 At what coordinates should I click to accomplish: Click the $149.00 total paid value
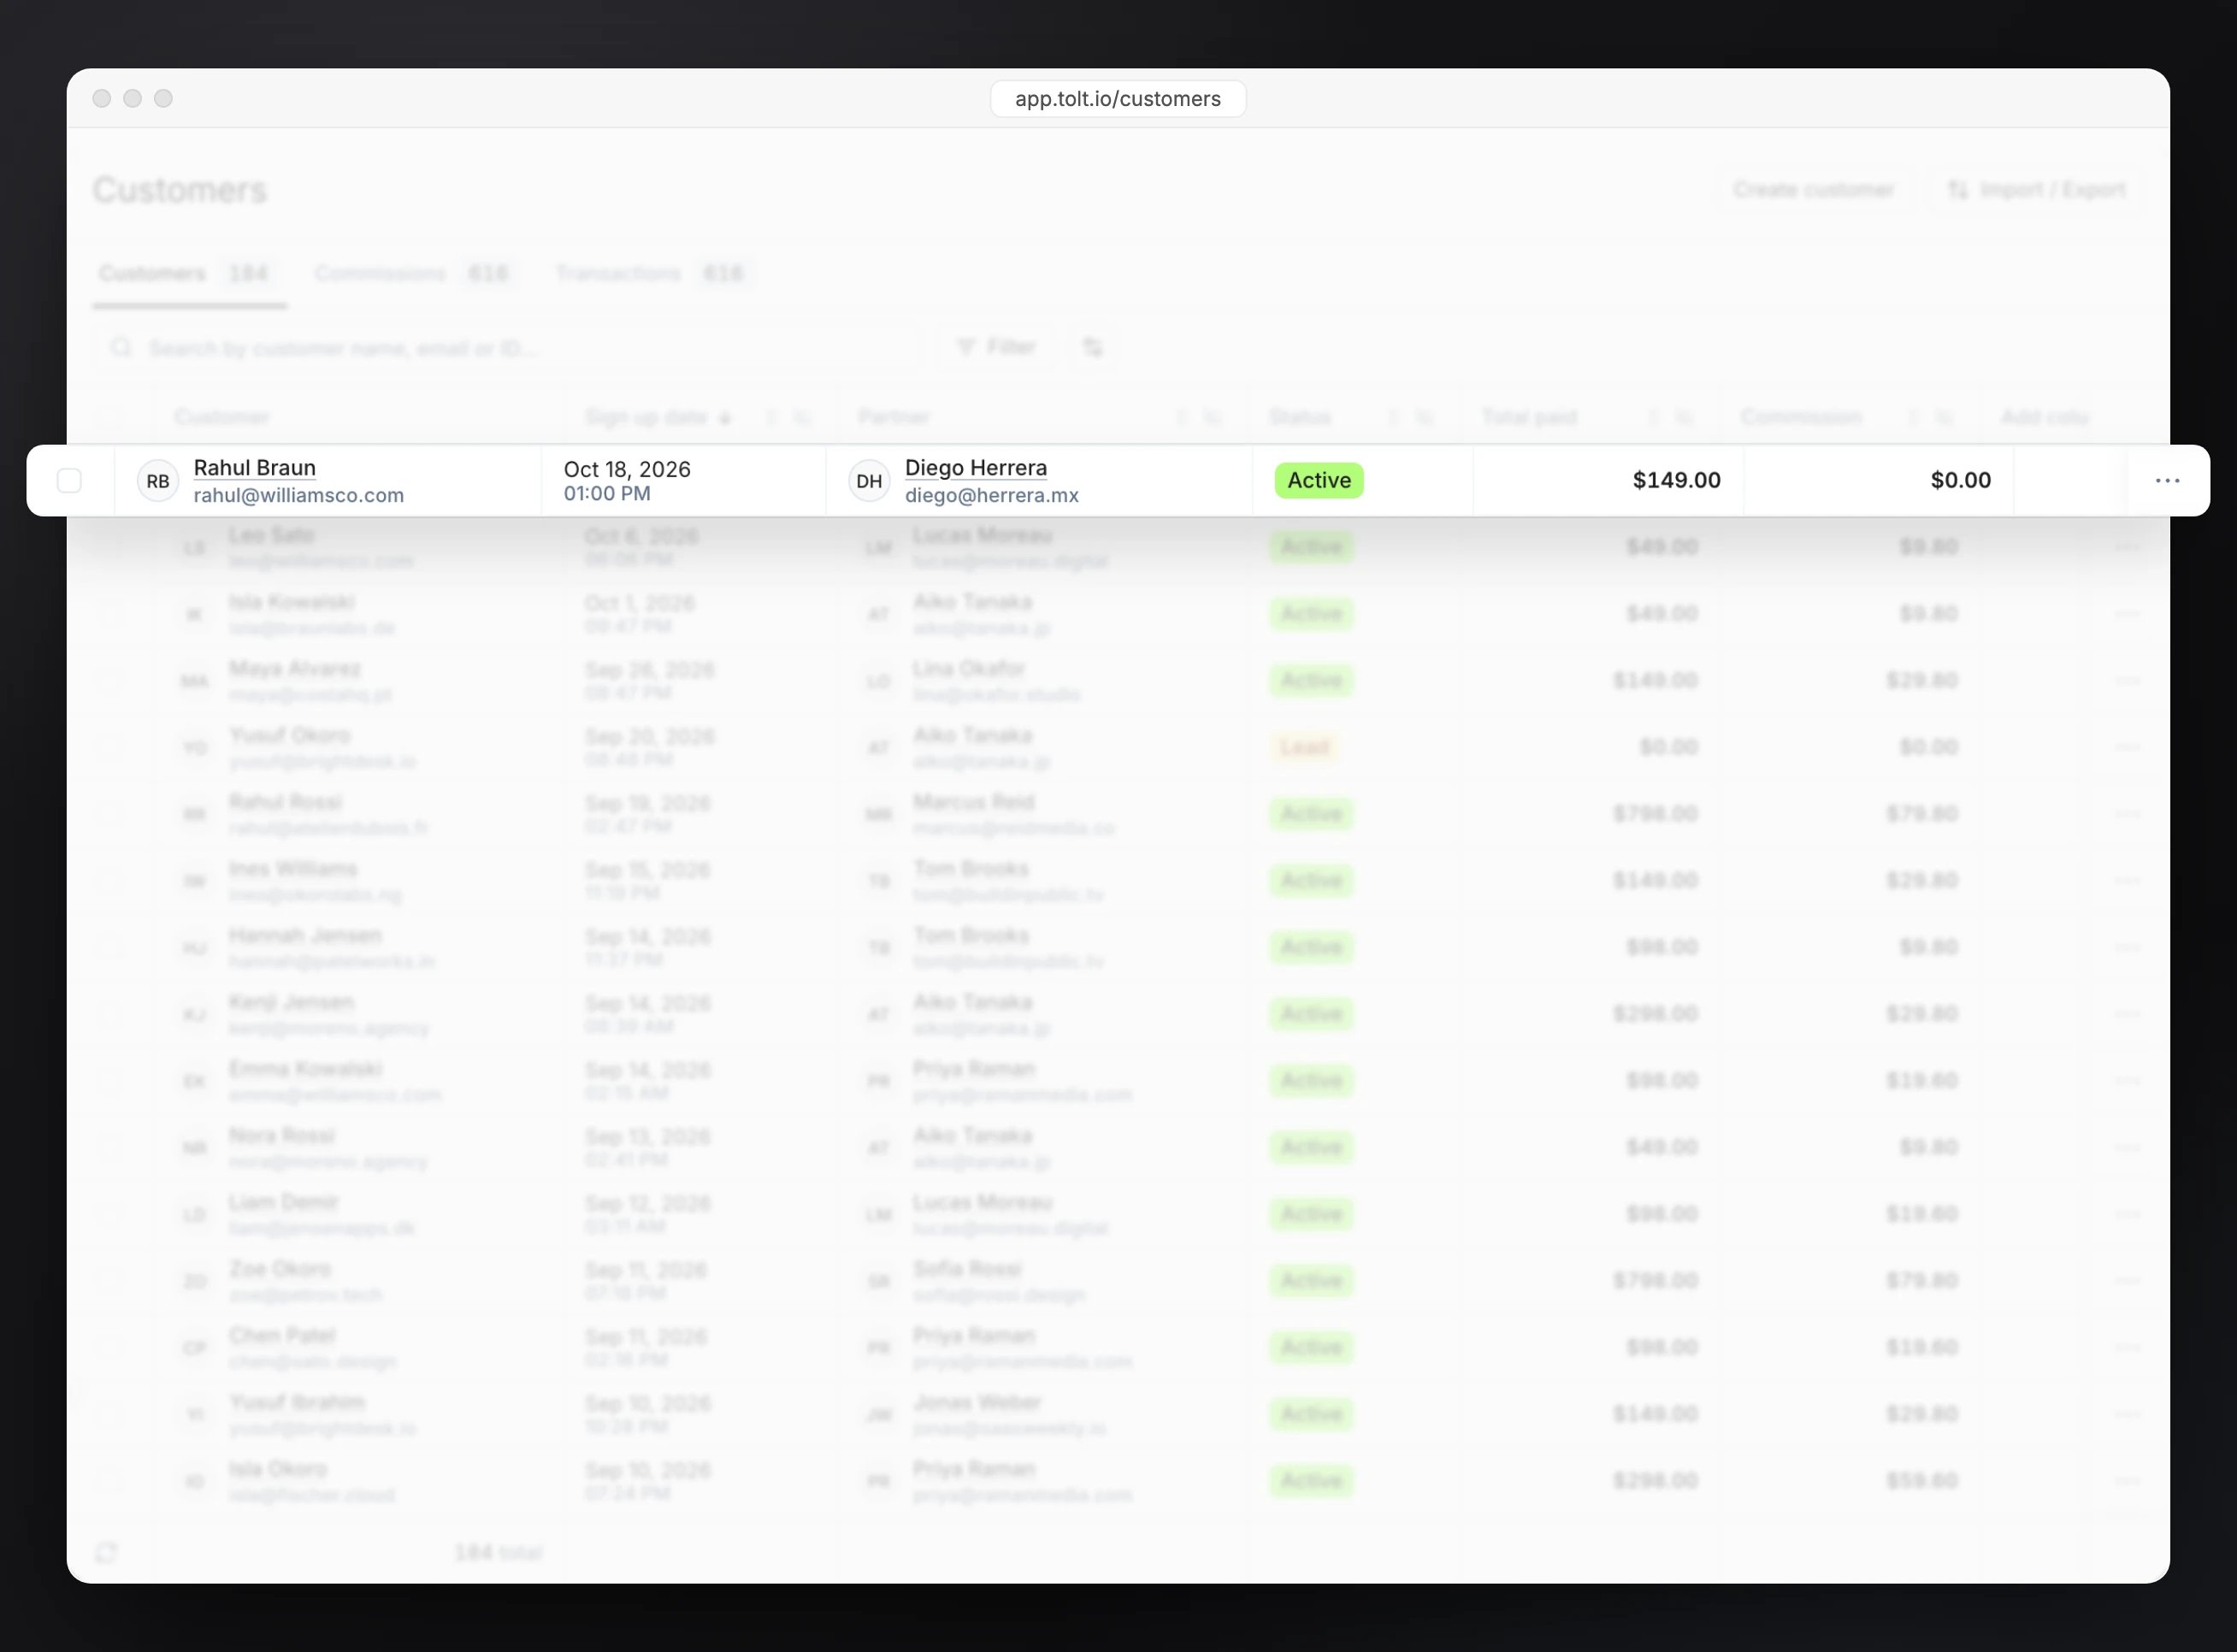tap(1676, 480)
